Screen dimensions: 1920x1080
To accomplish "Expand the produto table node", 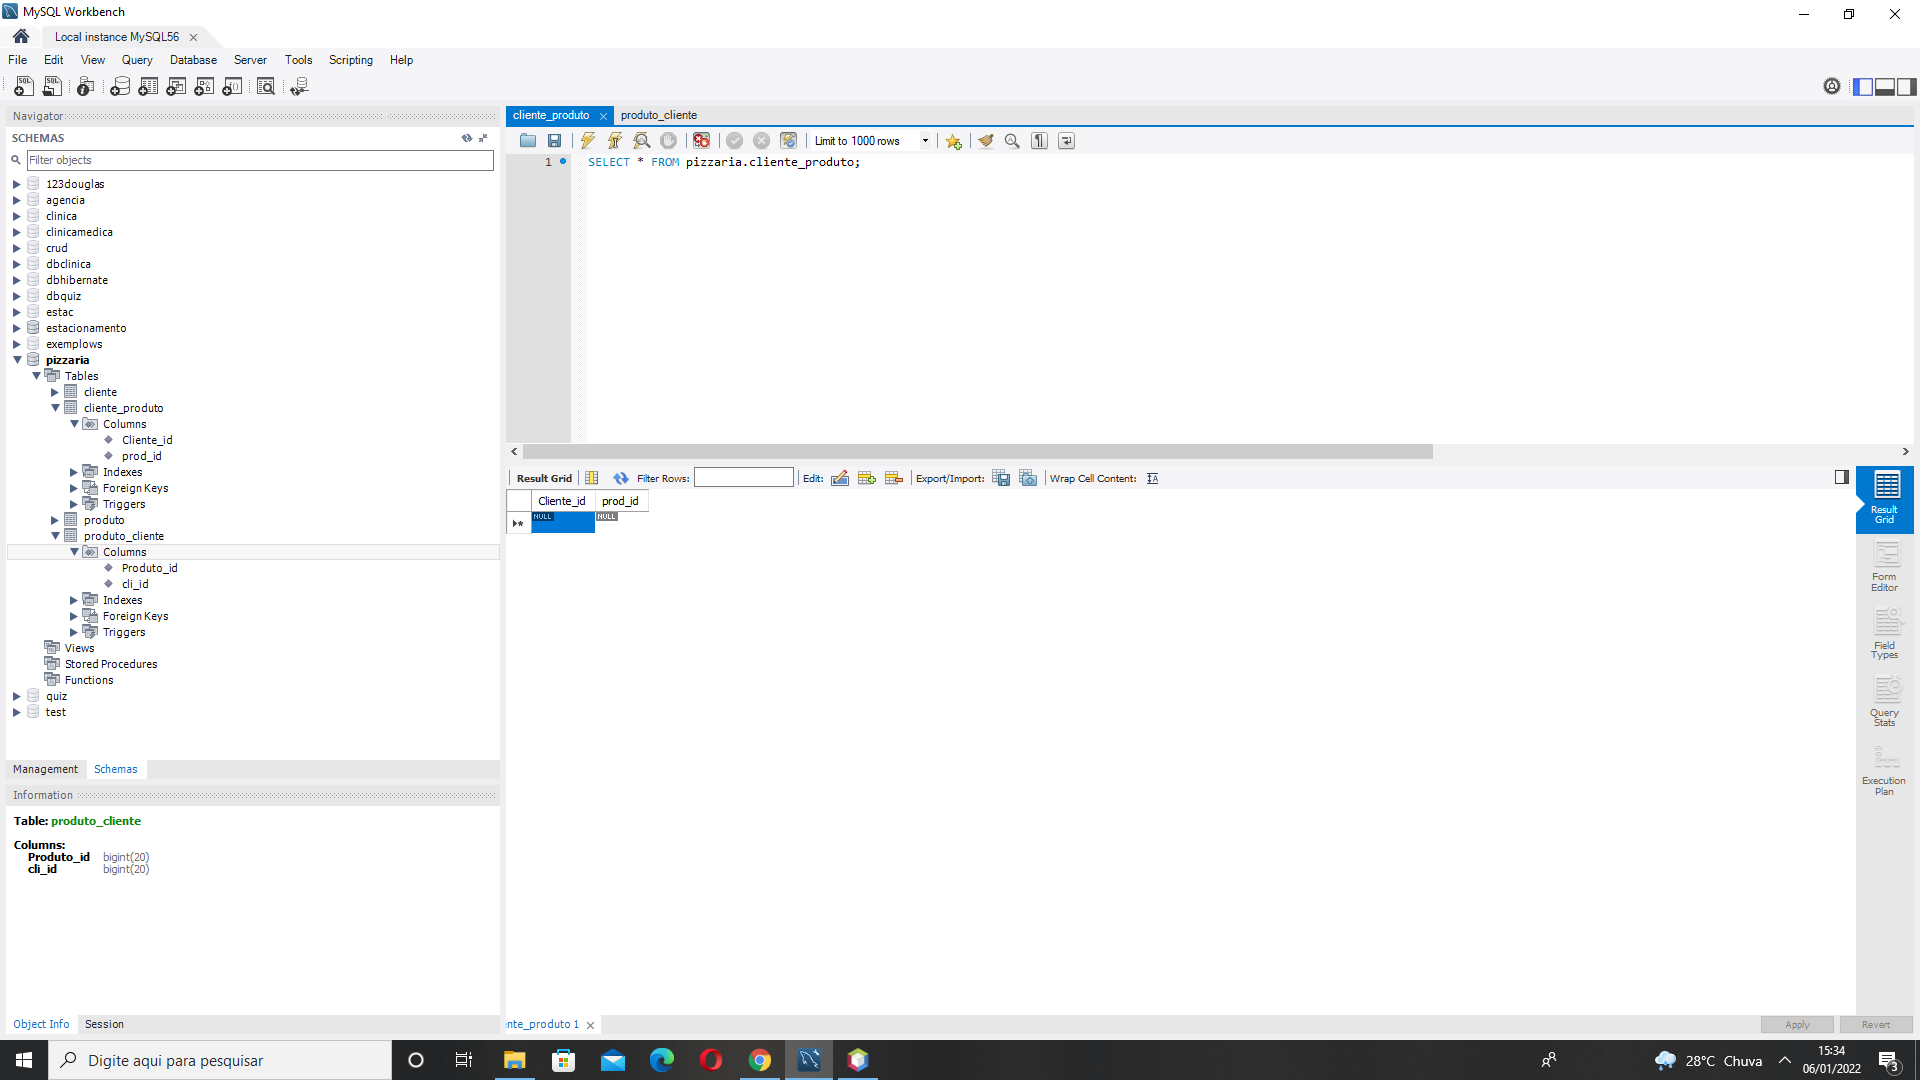I will pos(55,520).
